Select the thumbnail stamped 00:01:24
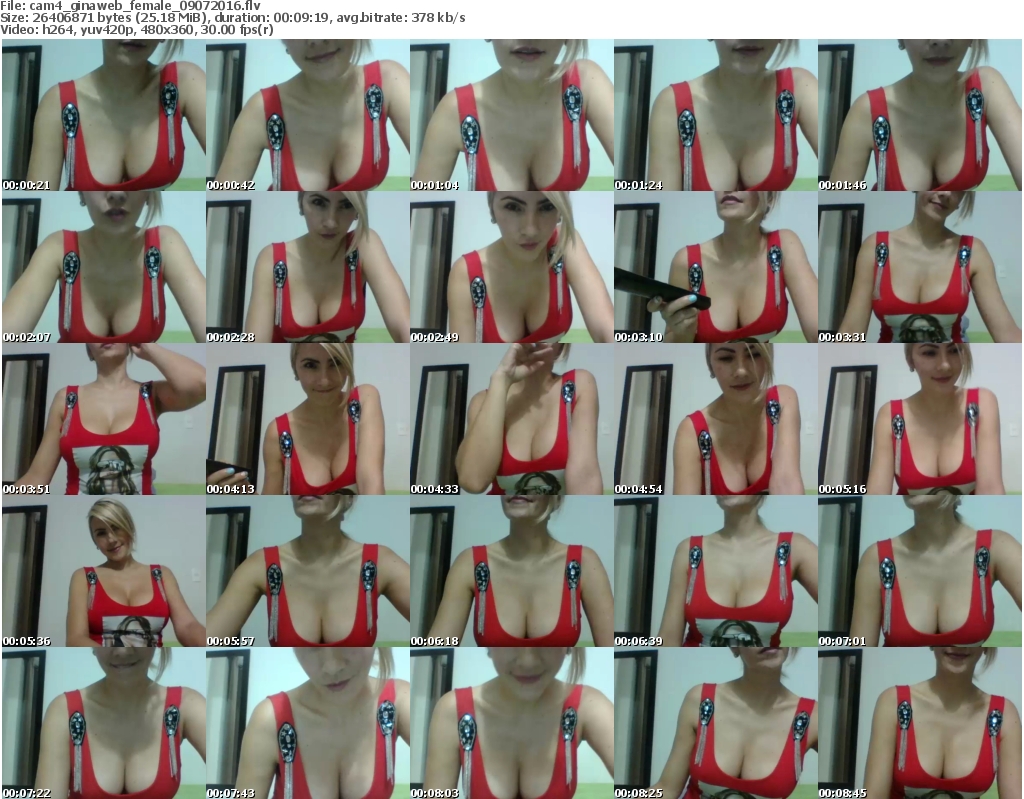This screenshot has width=1024, height=799. 716,115
